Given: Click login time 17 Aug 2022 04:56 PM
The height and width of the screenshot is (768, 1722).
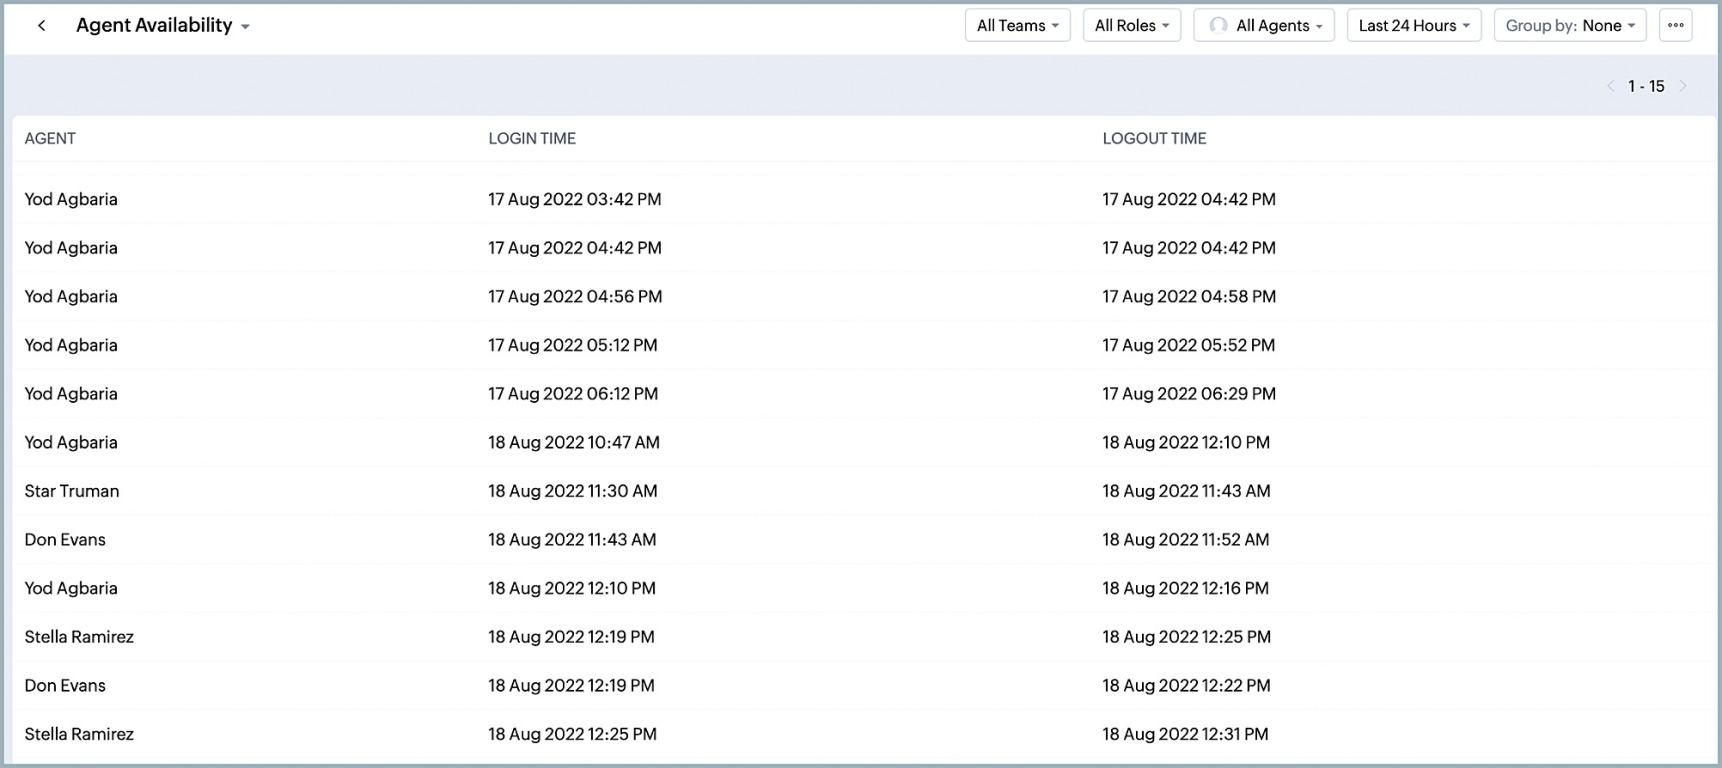Looking at the screenshot, I should coord(575,297).
